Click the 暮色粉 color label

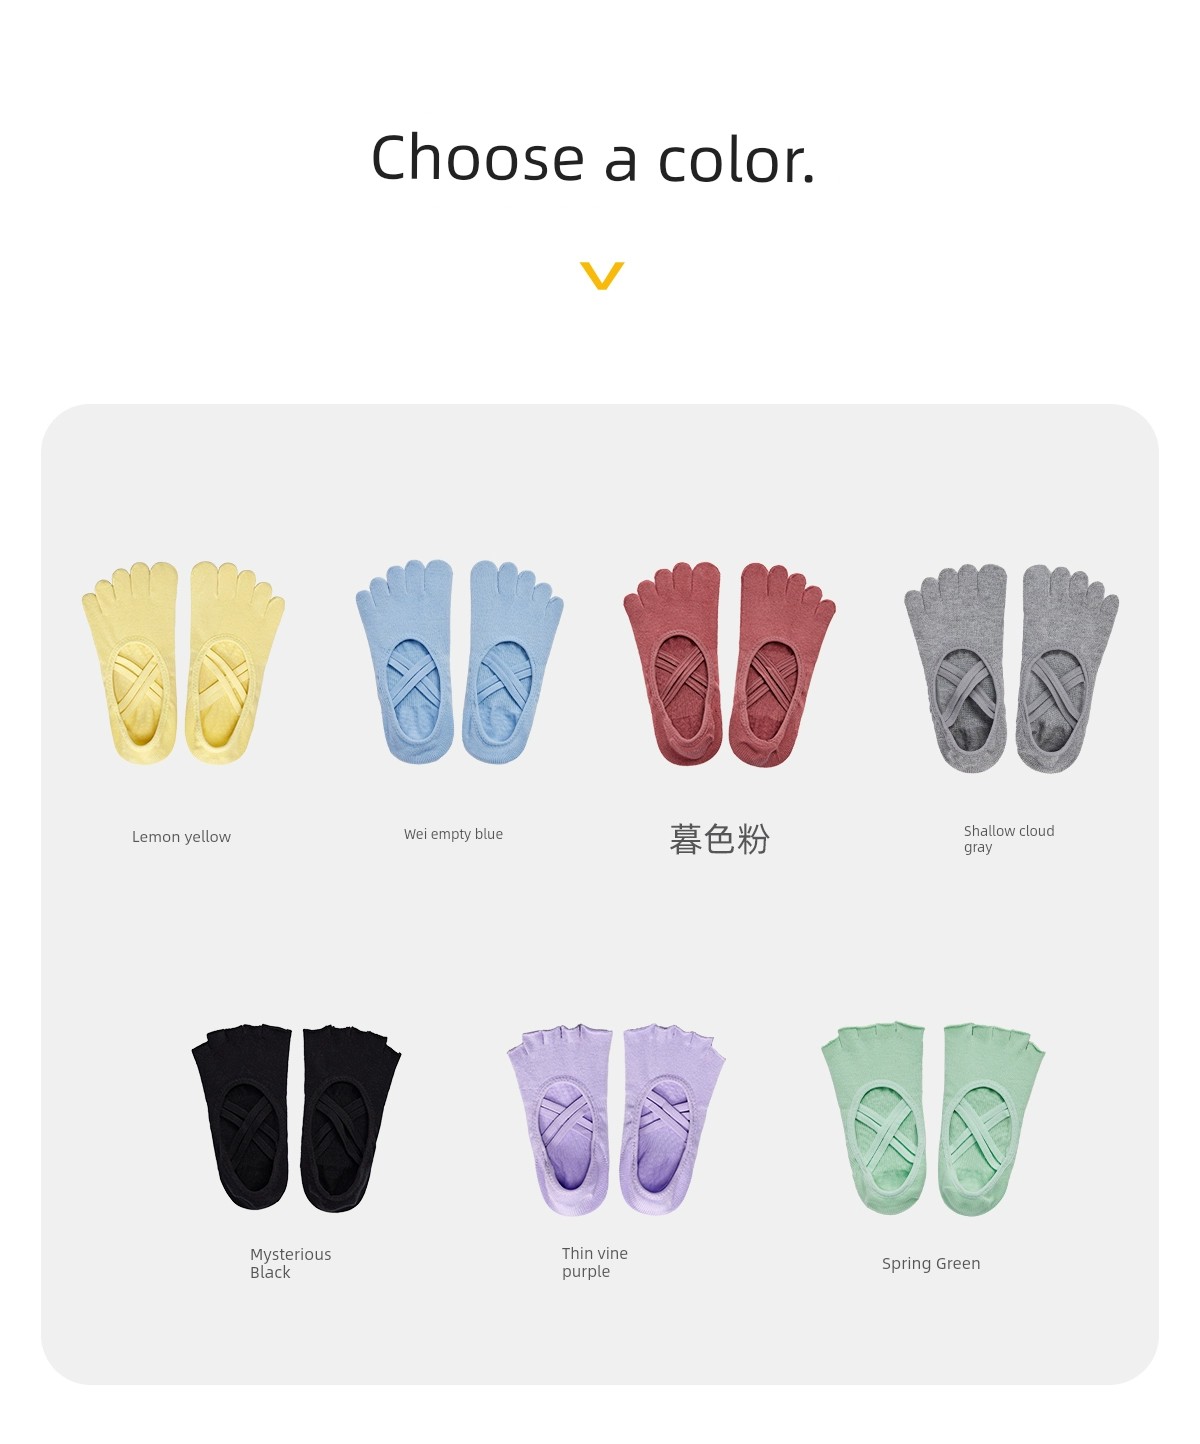point(720,839)
